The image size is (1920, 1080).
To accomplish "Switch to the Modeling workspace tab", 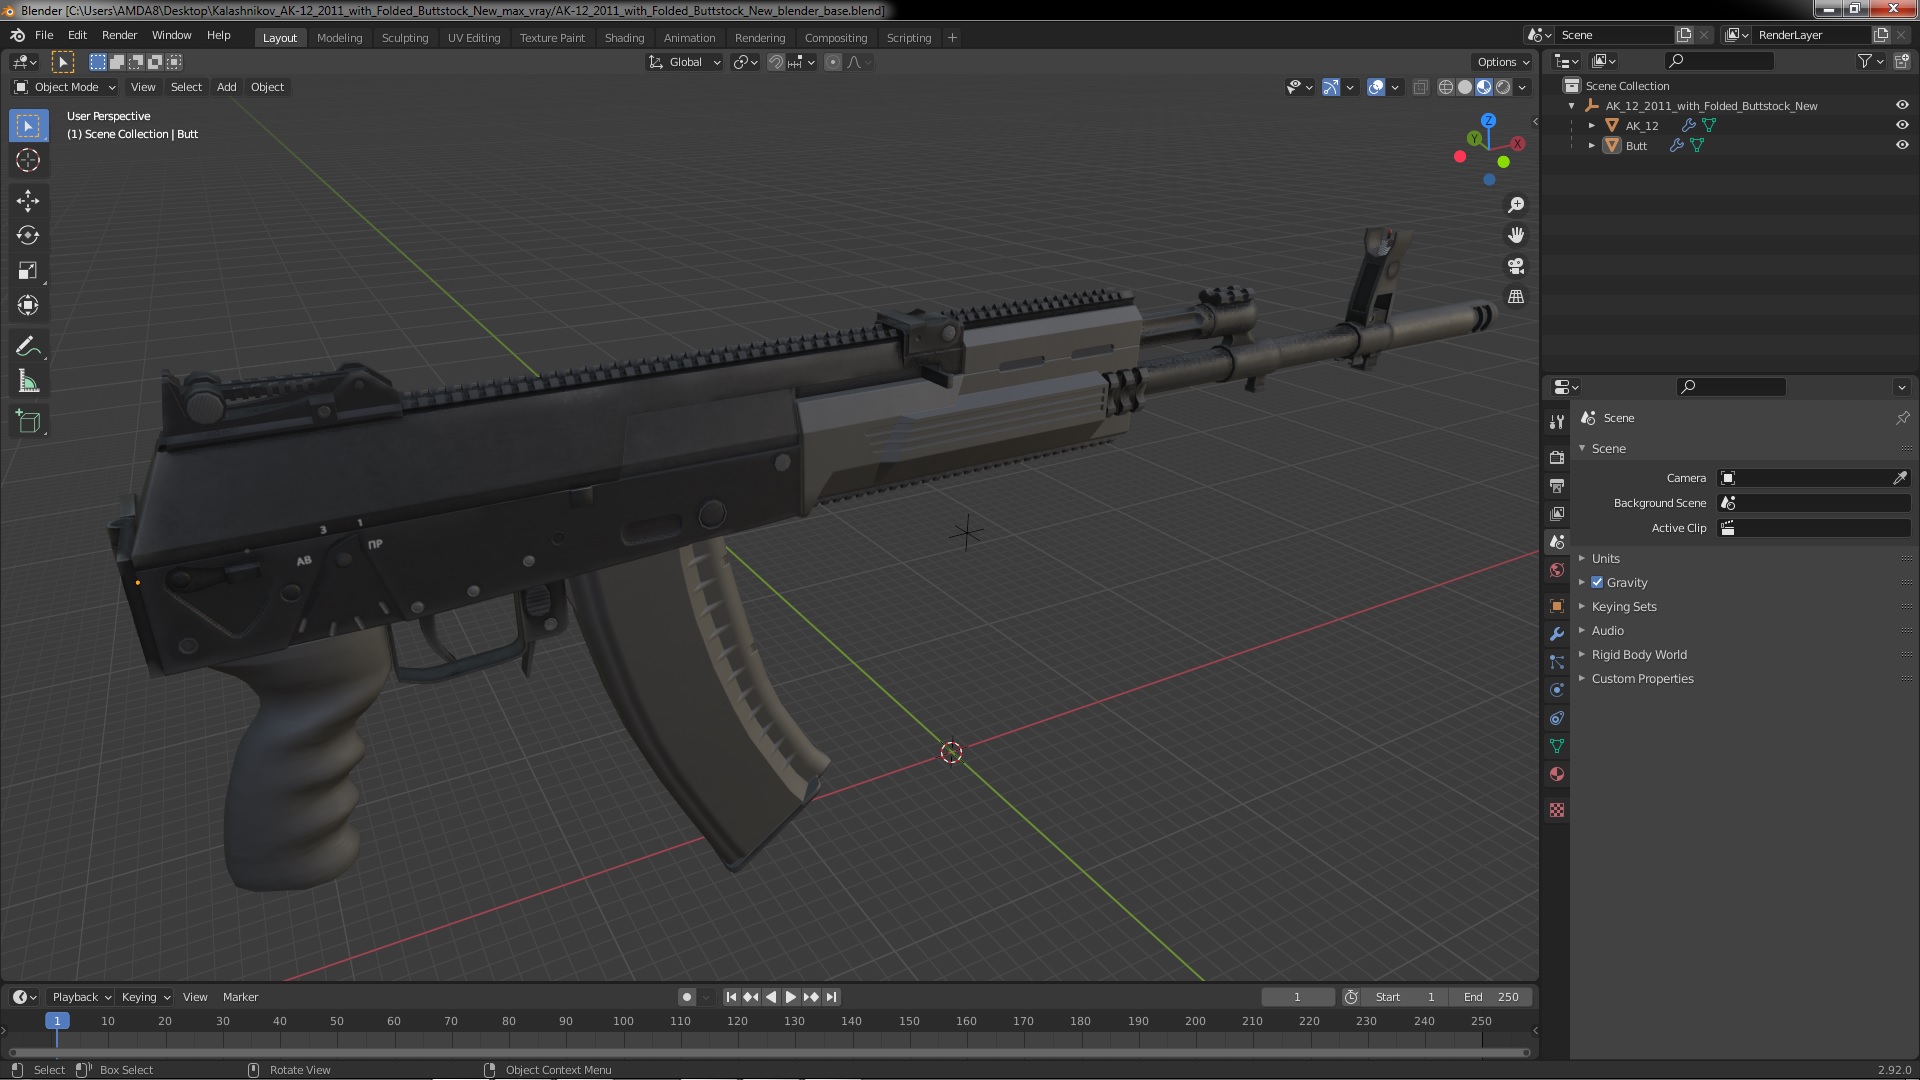I will coord(339,38).
